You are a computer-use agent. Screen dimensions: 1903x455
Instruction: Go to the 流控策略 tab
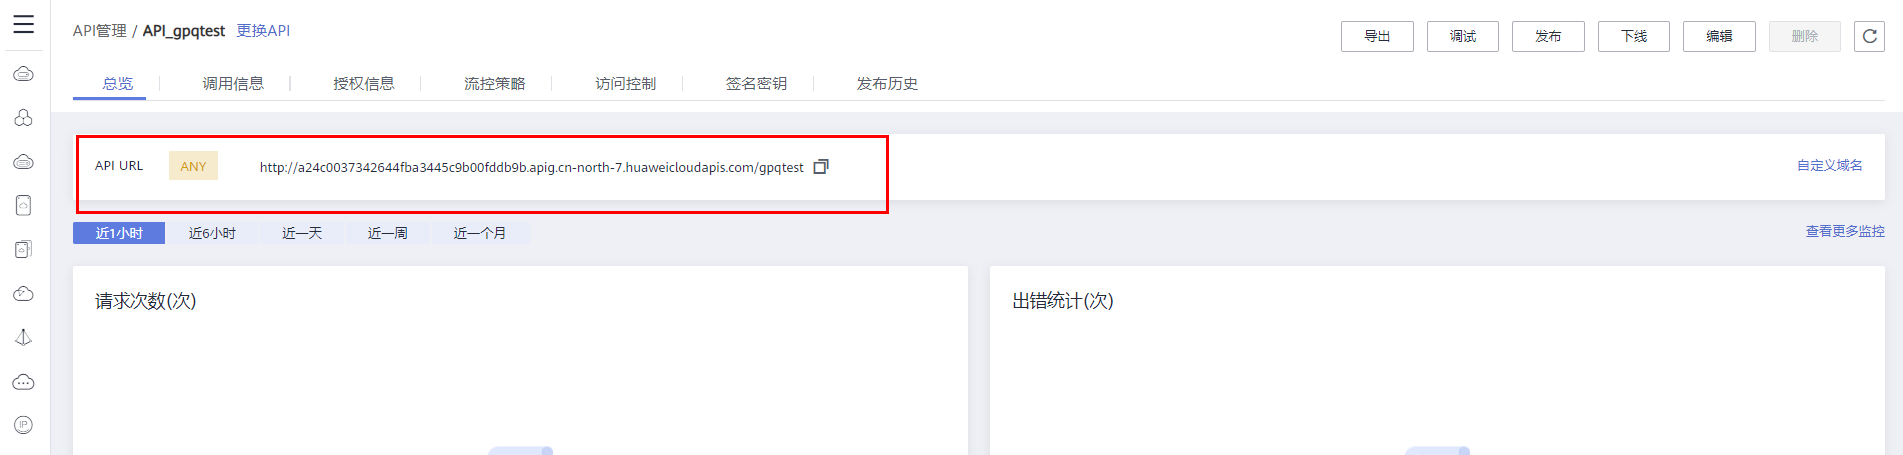pyautogui.click(x=495, y=84)
